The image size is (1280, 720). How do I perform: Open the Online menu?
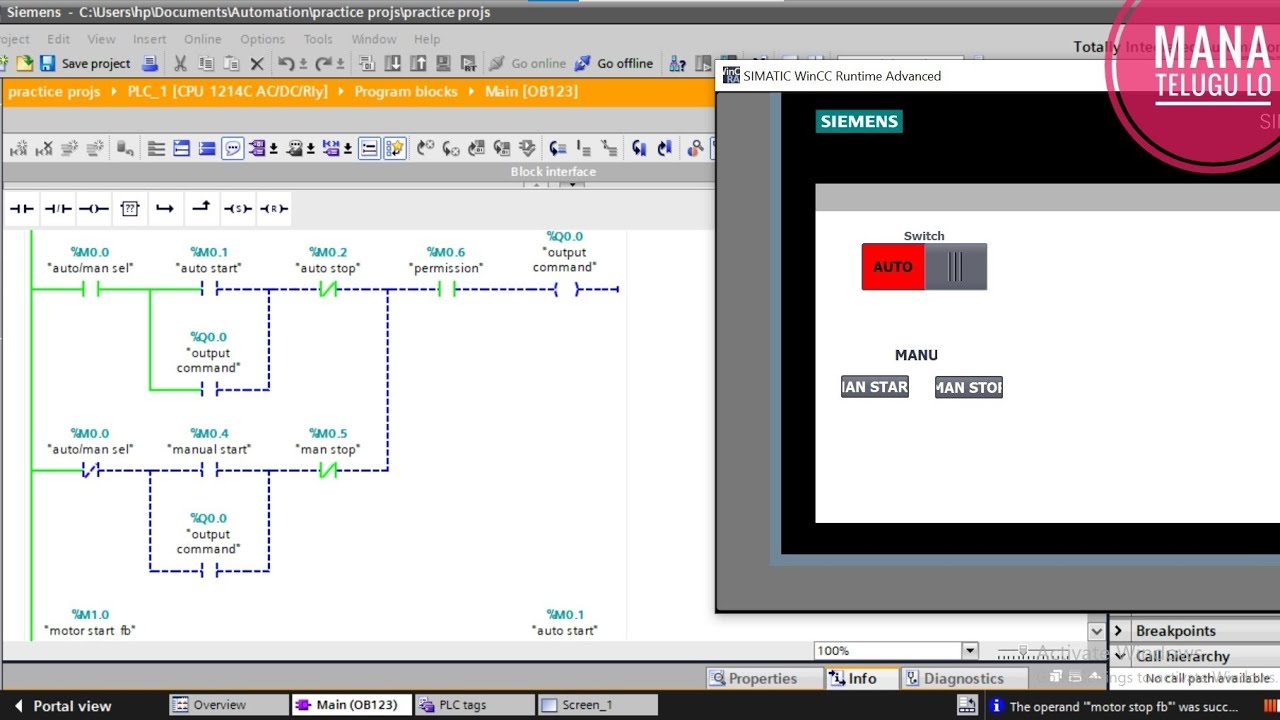(x=203, y=39)
